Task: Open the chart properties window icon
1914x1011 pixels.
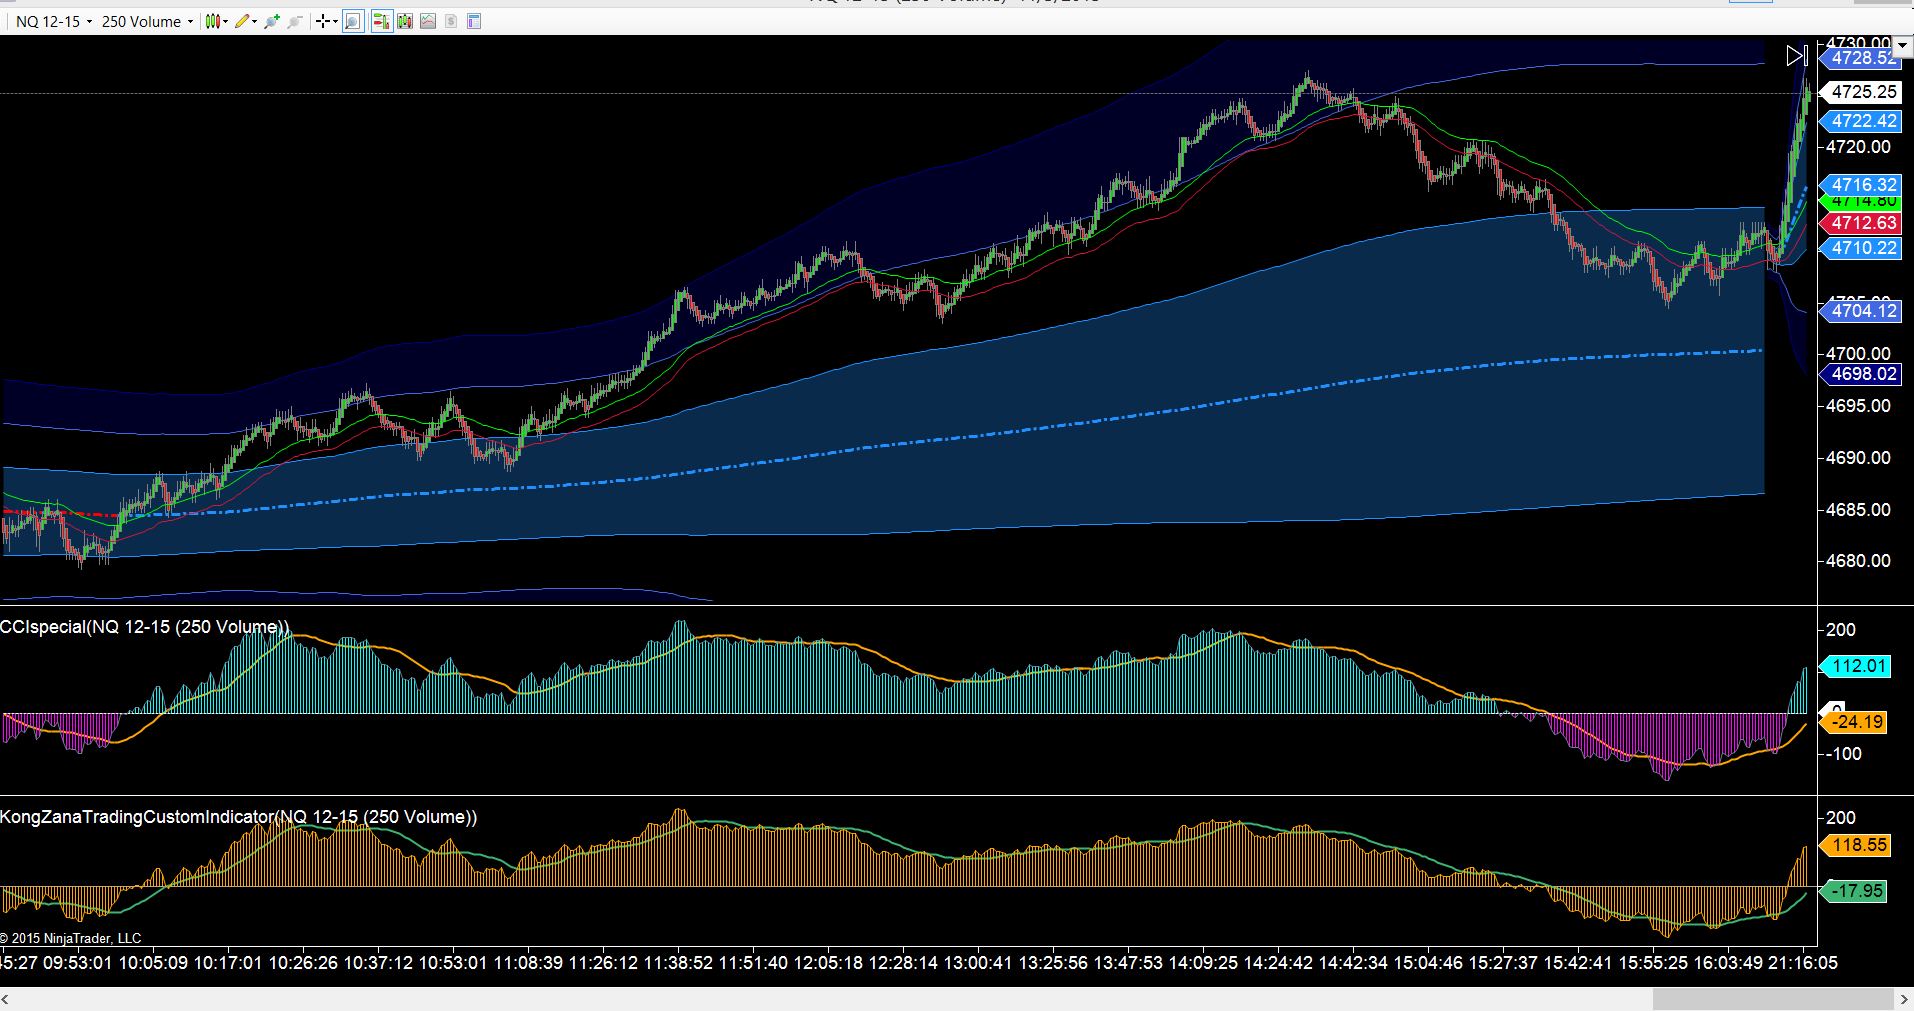Action: pyautogui.click(x=474, y=21)
